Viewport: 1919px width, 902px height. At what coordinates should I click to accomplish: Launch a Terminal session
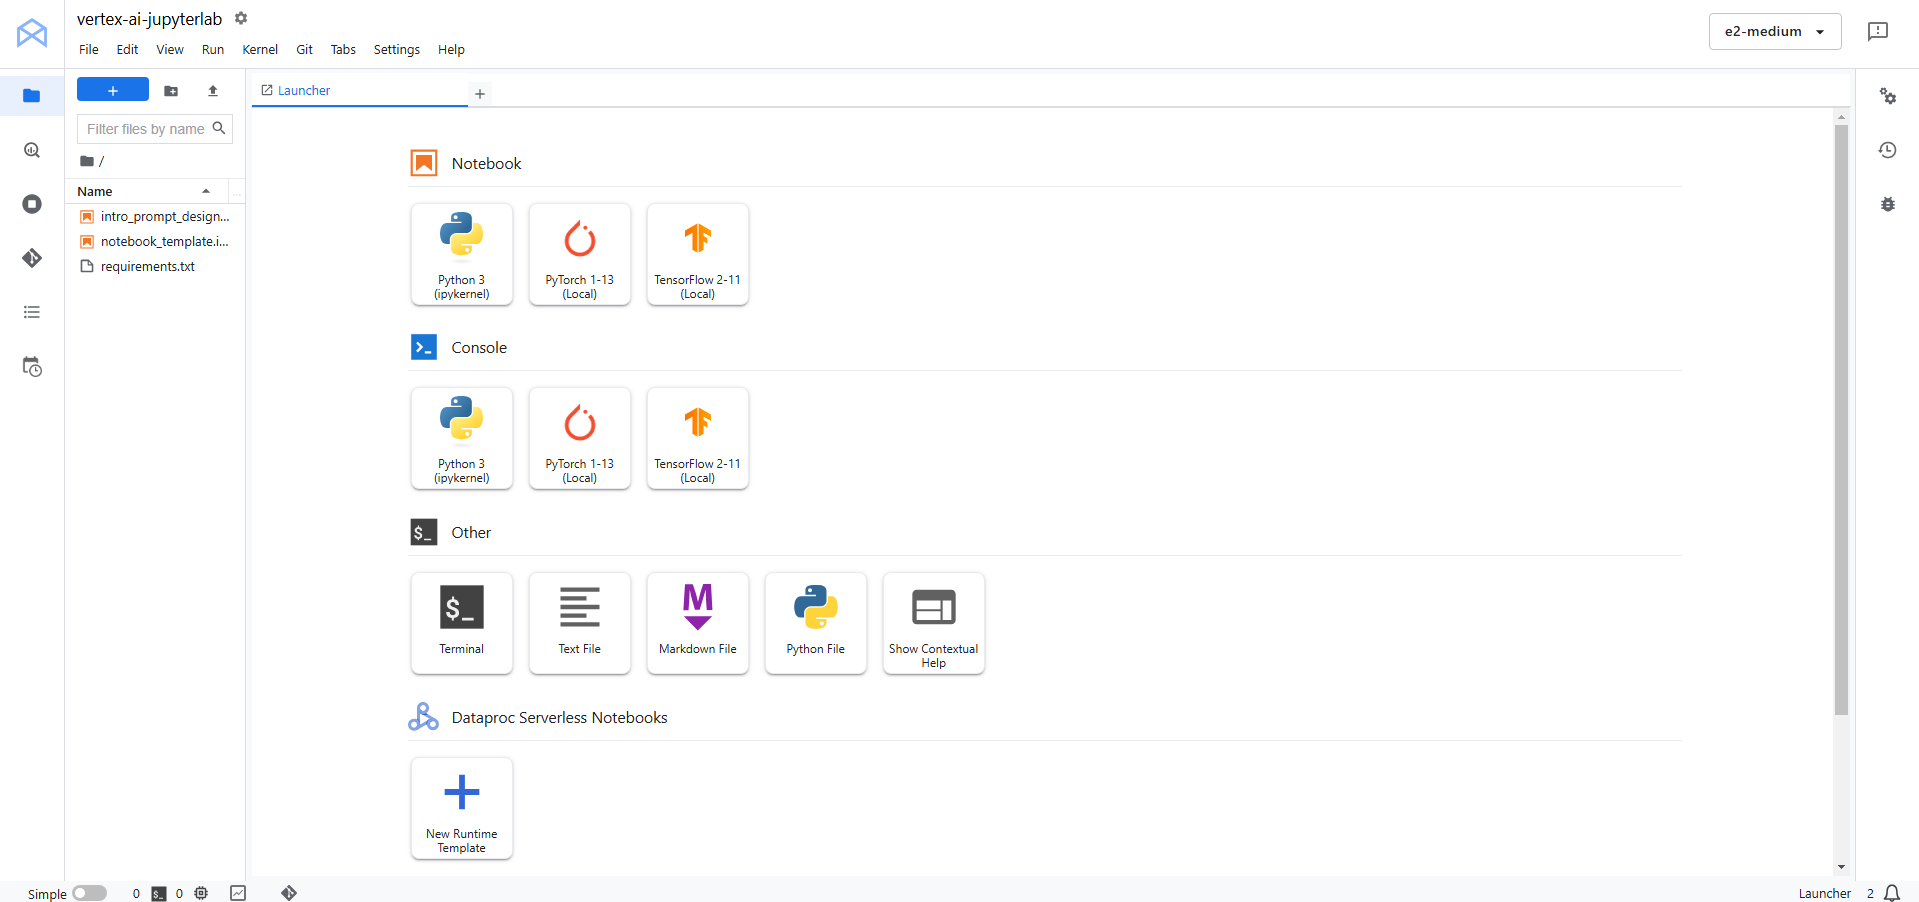click(461, 623)
